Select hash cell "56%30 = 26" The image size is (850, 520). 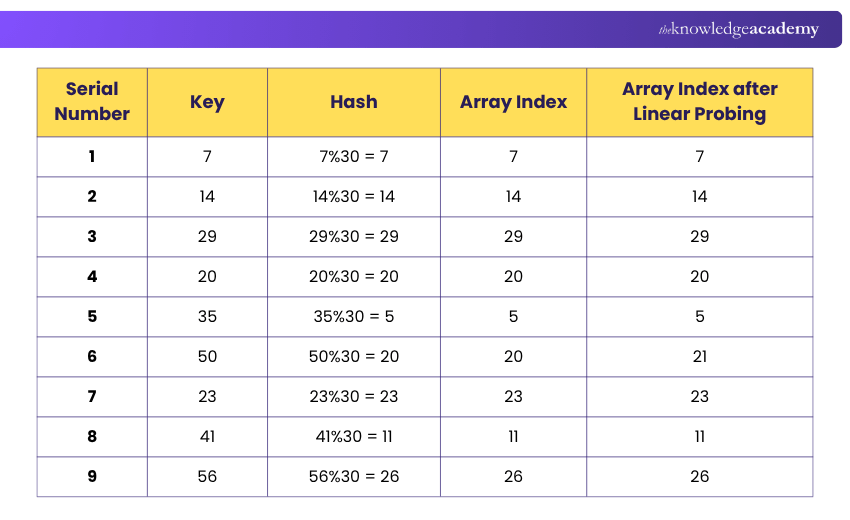[x=353, y=477]
